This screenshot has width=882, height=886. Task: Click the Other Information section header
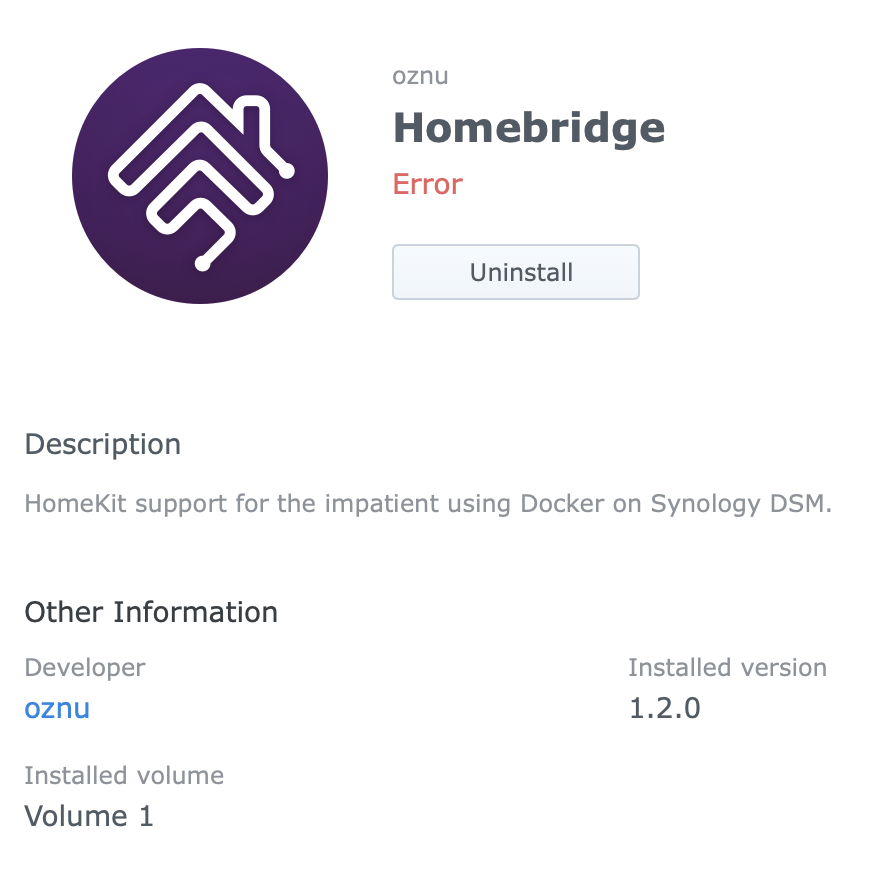(151, 612)
